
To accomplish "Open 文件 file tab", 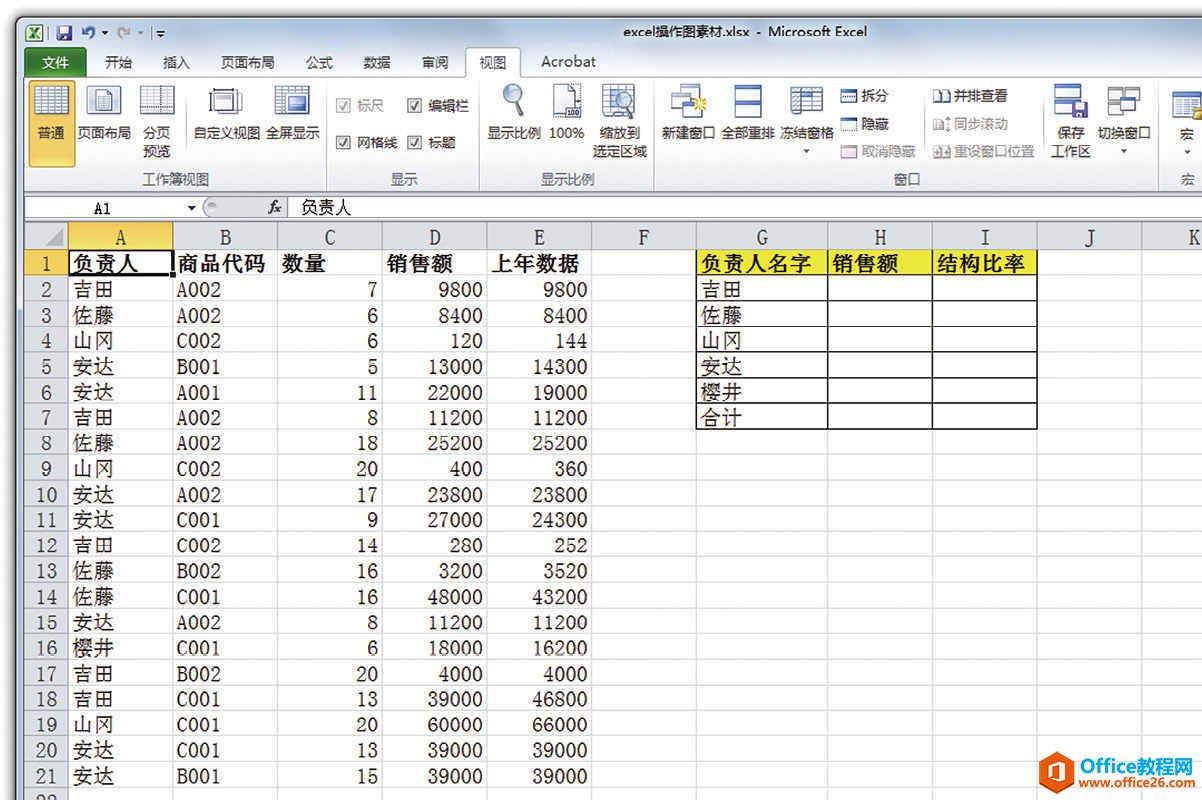I will tap(55, 62).
